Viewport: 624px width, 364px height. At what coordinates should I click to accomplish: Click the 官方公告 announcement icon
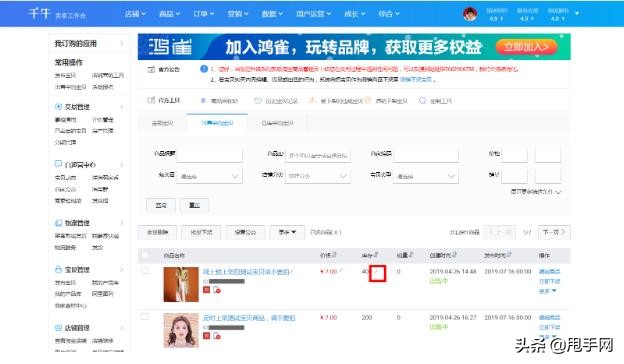(151, 69)
